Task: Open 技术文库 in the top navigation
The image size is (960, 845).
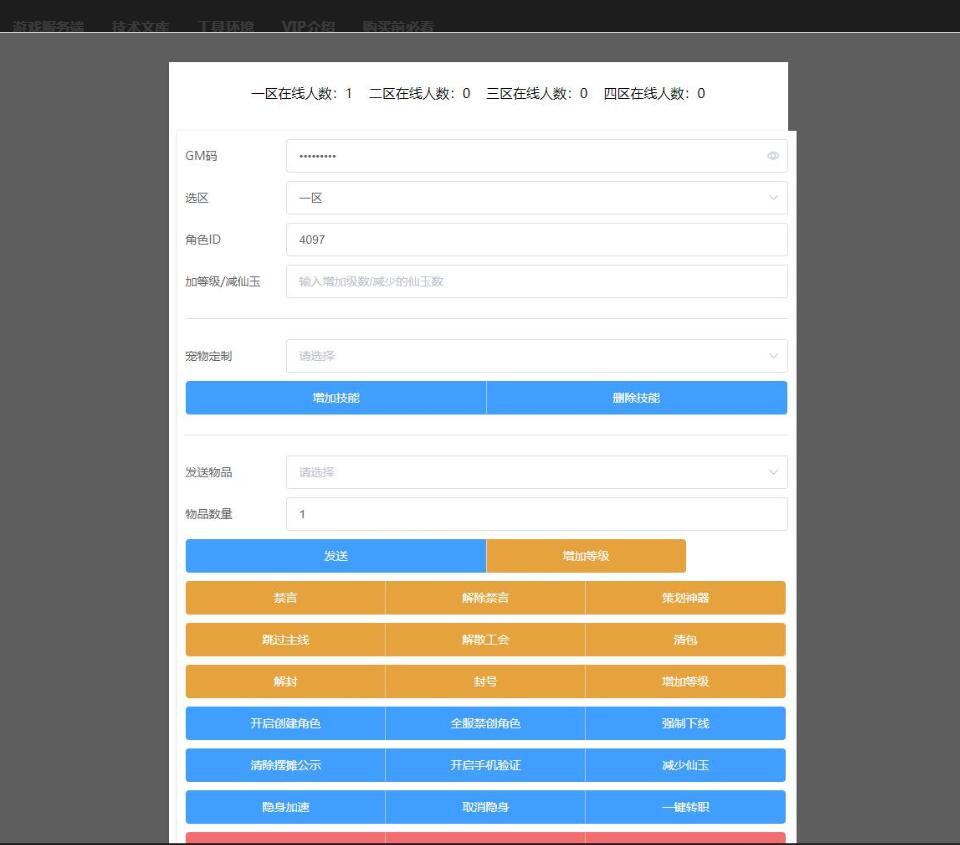Action: (141, 27)
